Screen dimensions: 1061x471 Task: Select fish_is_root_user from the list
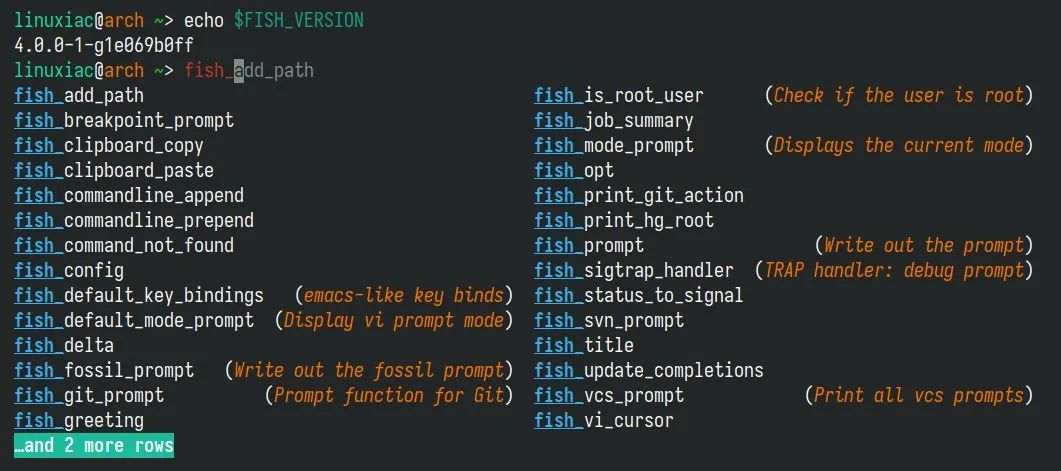coord(784,95)
